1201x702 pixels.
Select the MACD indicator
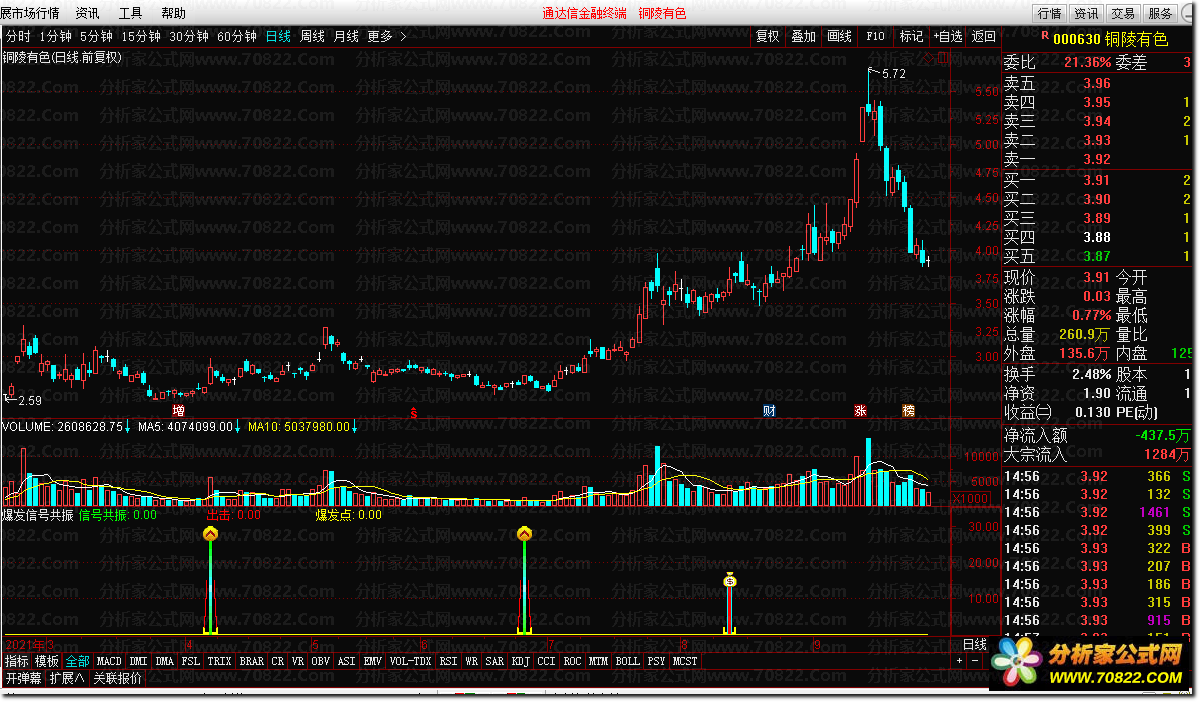109,661
